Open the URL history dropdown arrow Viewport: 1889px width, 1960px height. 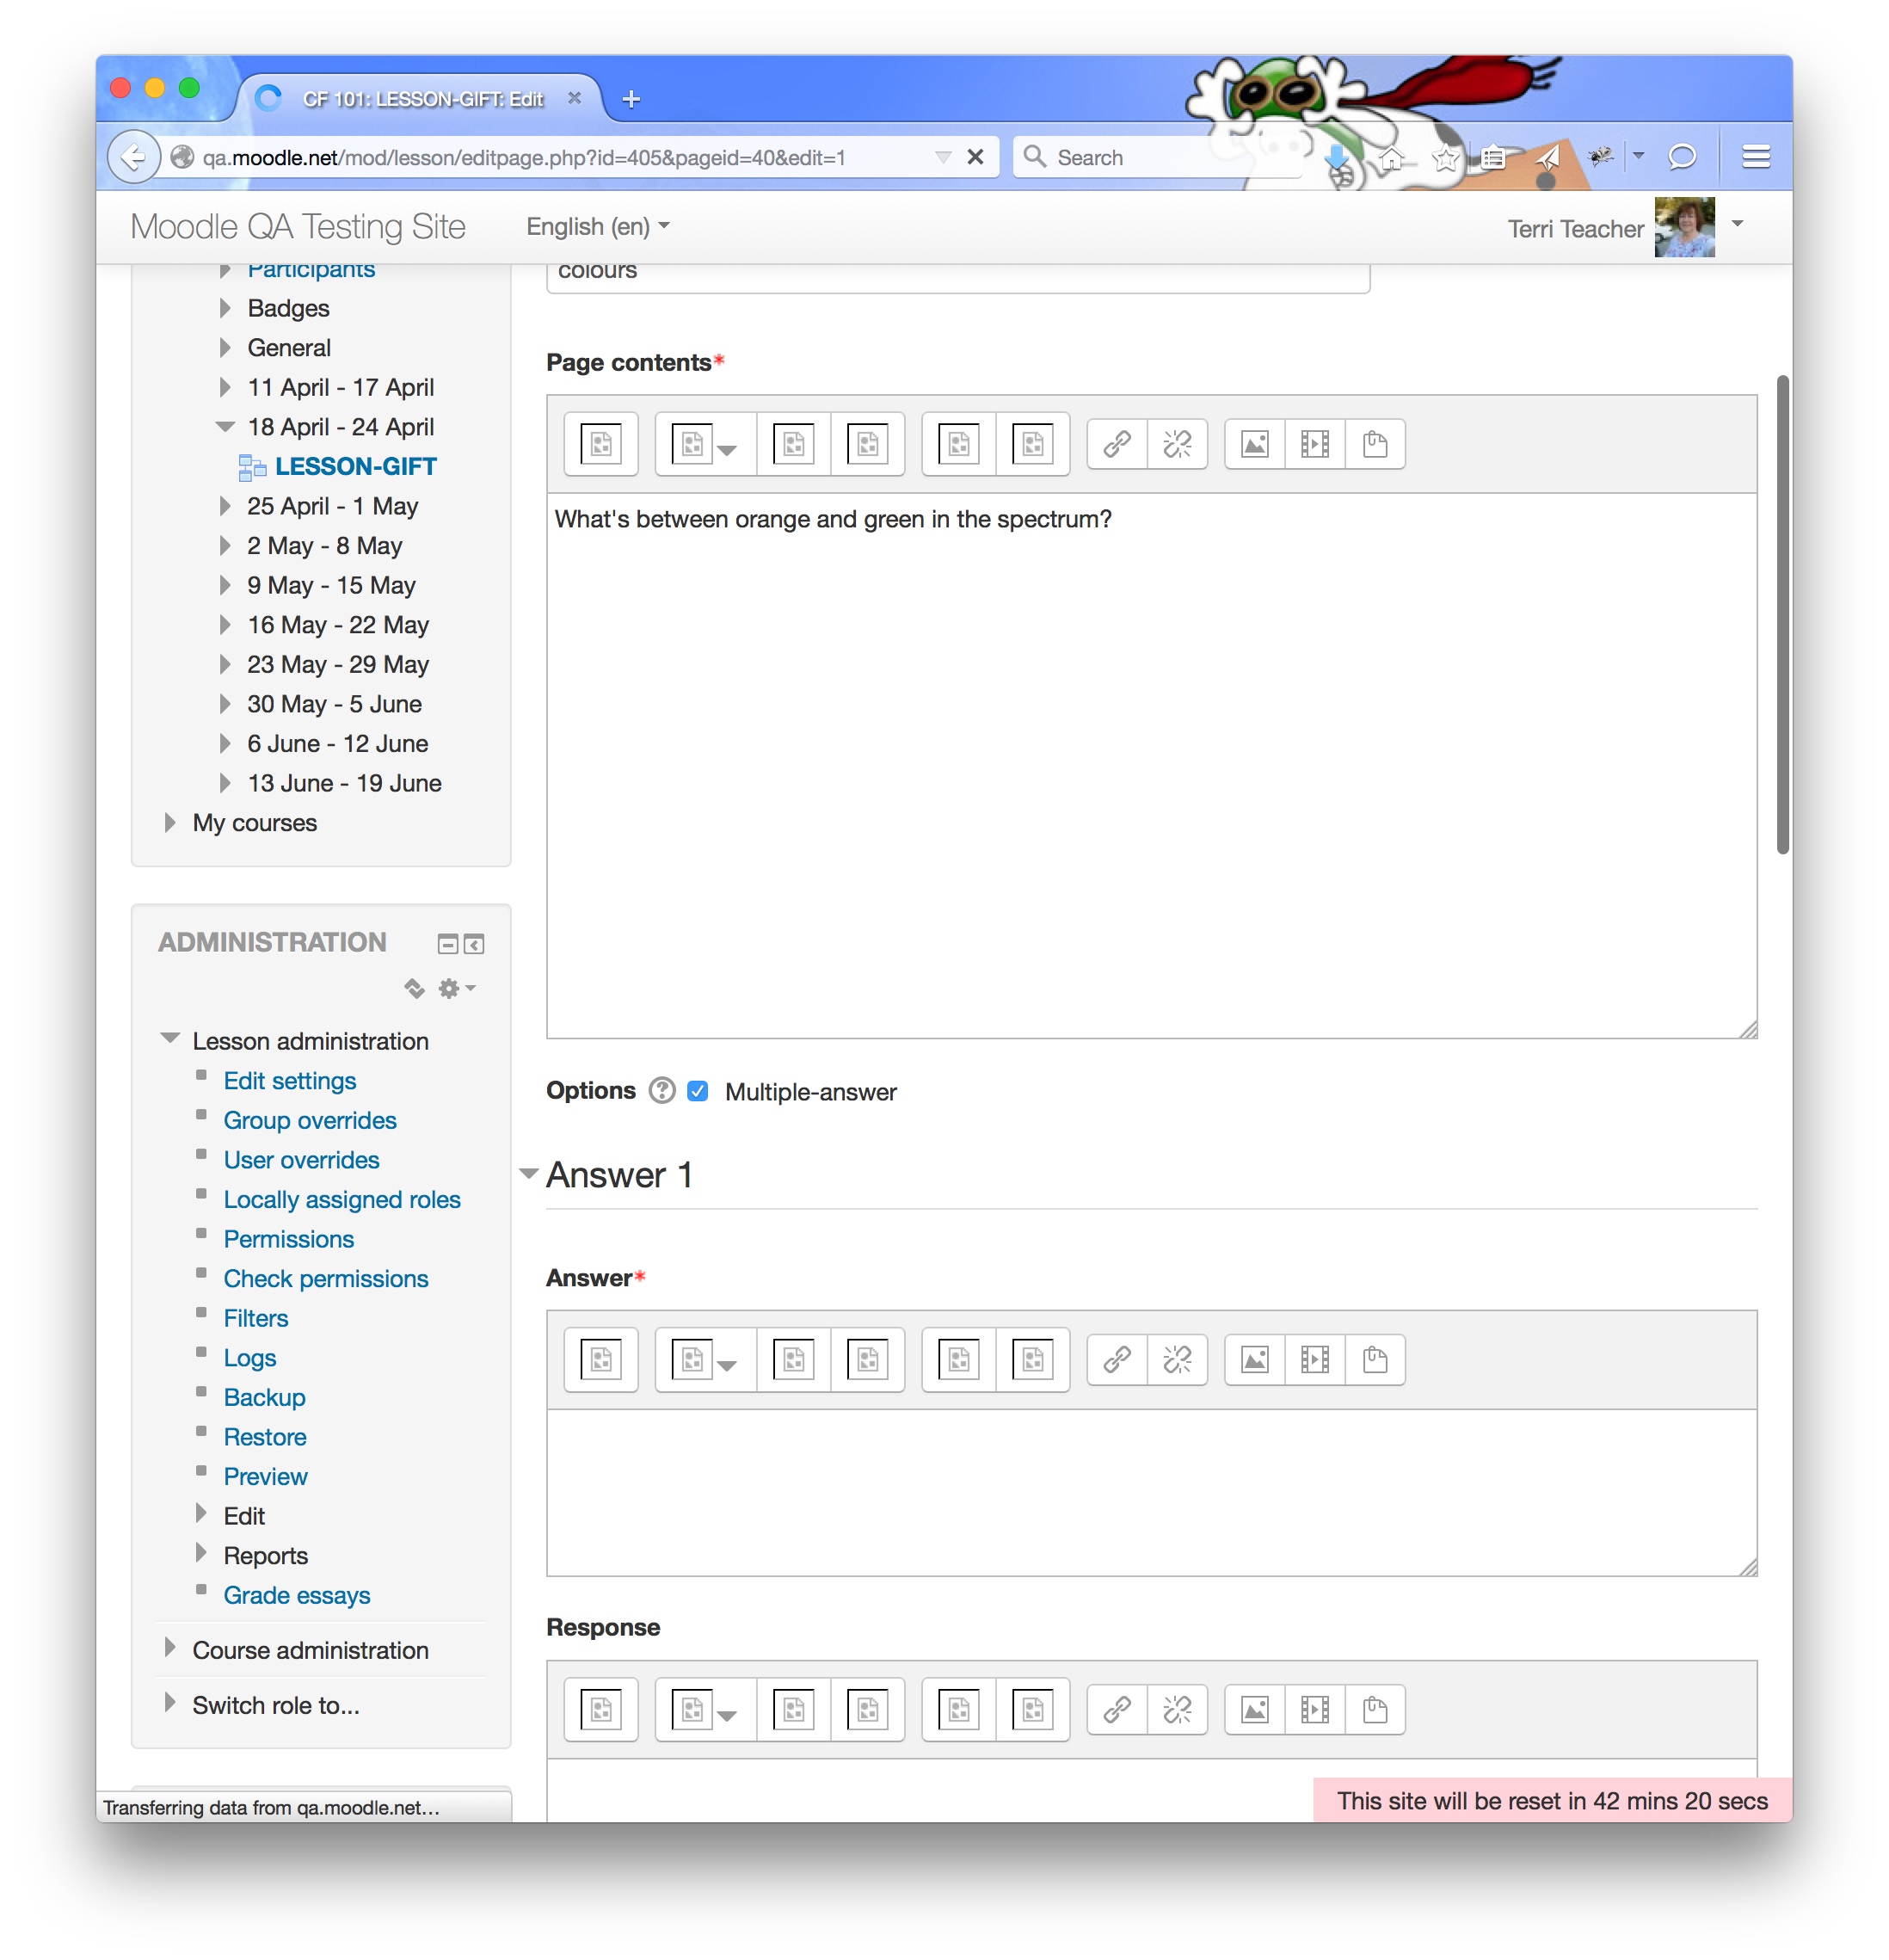click(942, 158)
